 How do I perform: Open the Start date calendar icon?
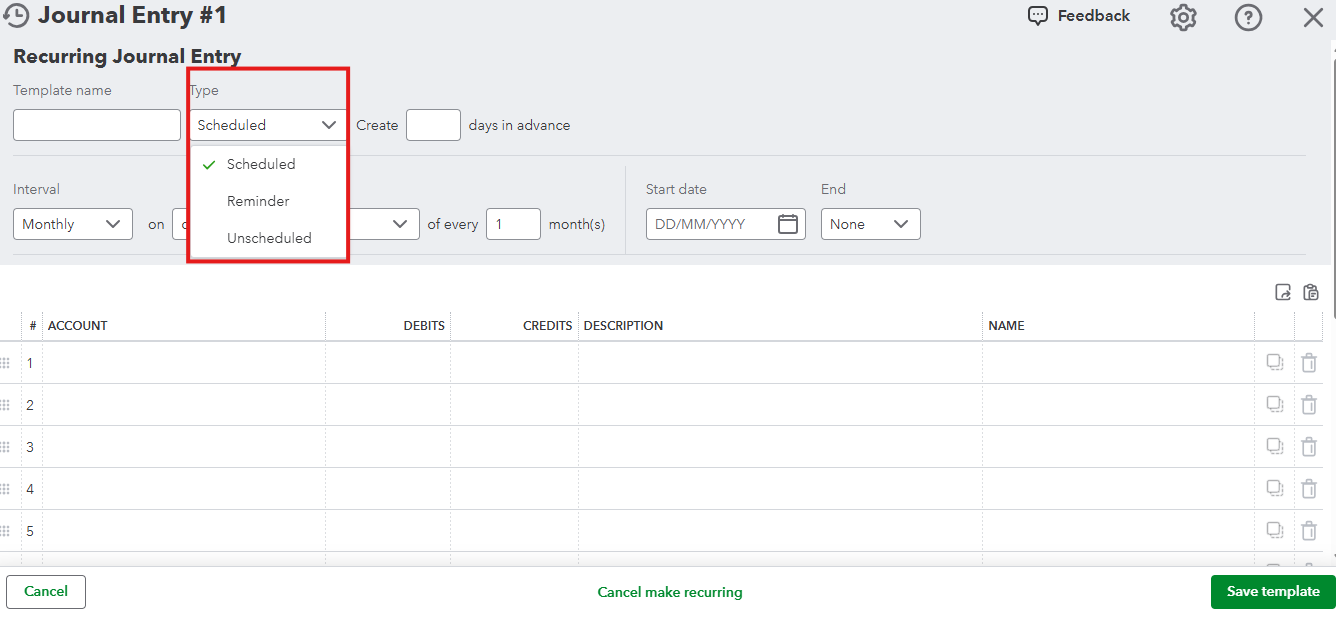(x=788, y=224)
